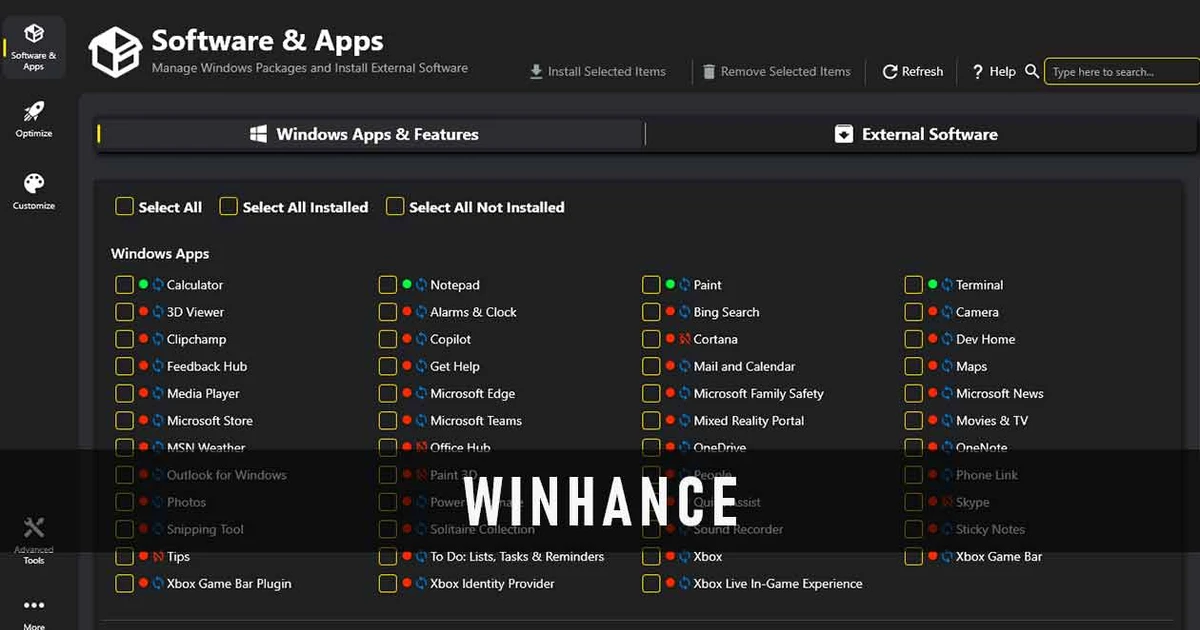Open the More sidebar menu
The image size is (1200, 630).
[x=34, y=611]
